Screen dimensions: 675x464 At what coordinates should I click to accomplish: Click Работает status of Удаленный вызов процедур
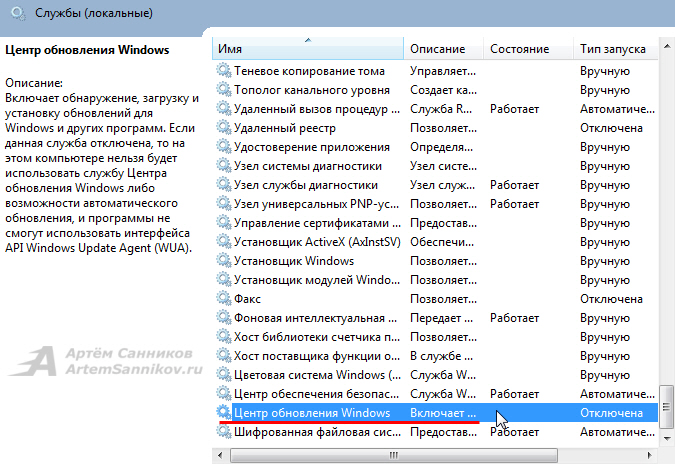coord(514,109)
